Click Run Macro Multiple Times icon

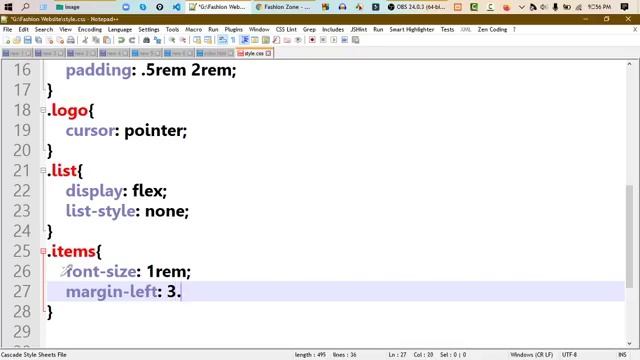(x=344, y=40)
